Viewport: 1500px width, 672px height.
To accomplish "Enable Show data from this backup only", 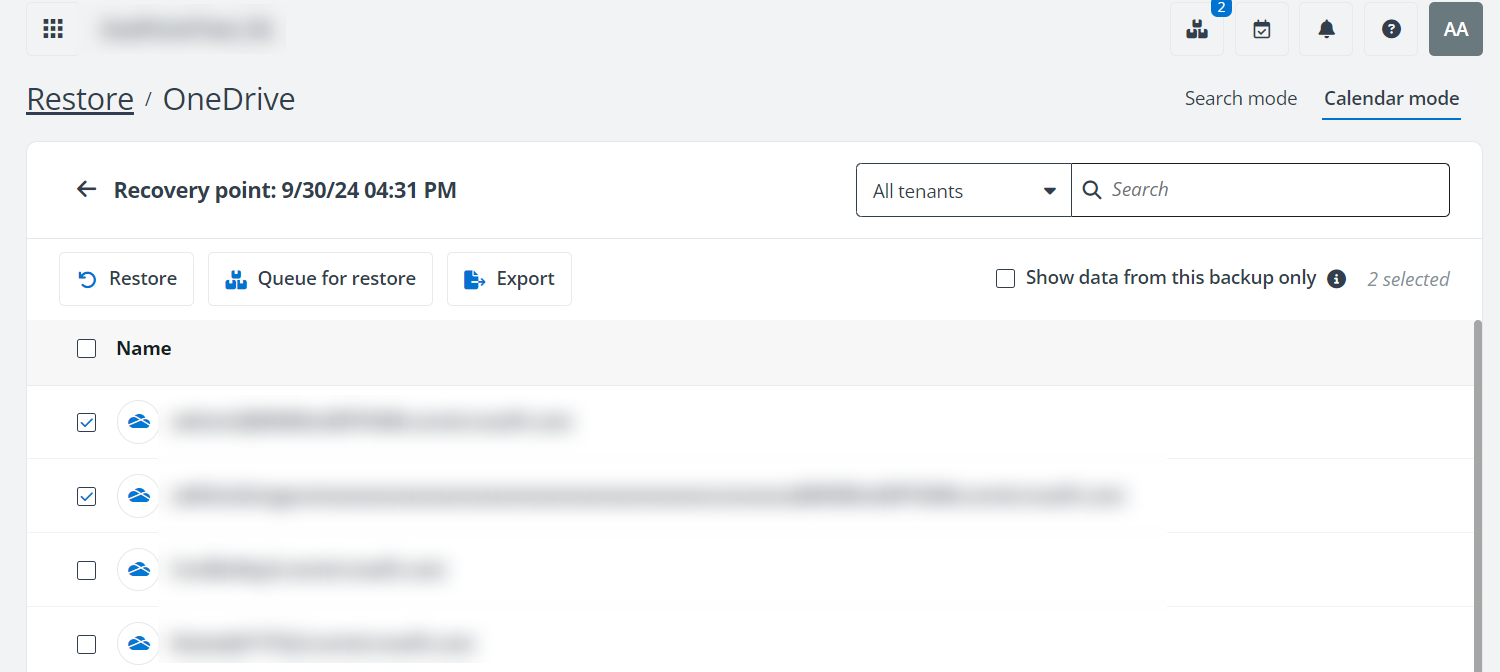I will click(x=1005, y=278).
